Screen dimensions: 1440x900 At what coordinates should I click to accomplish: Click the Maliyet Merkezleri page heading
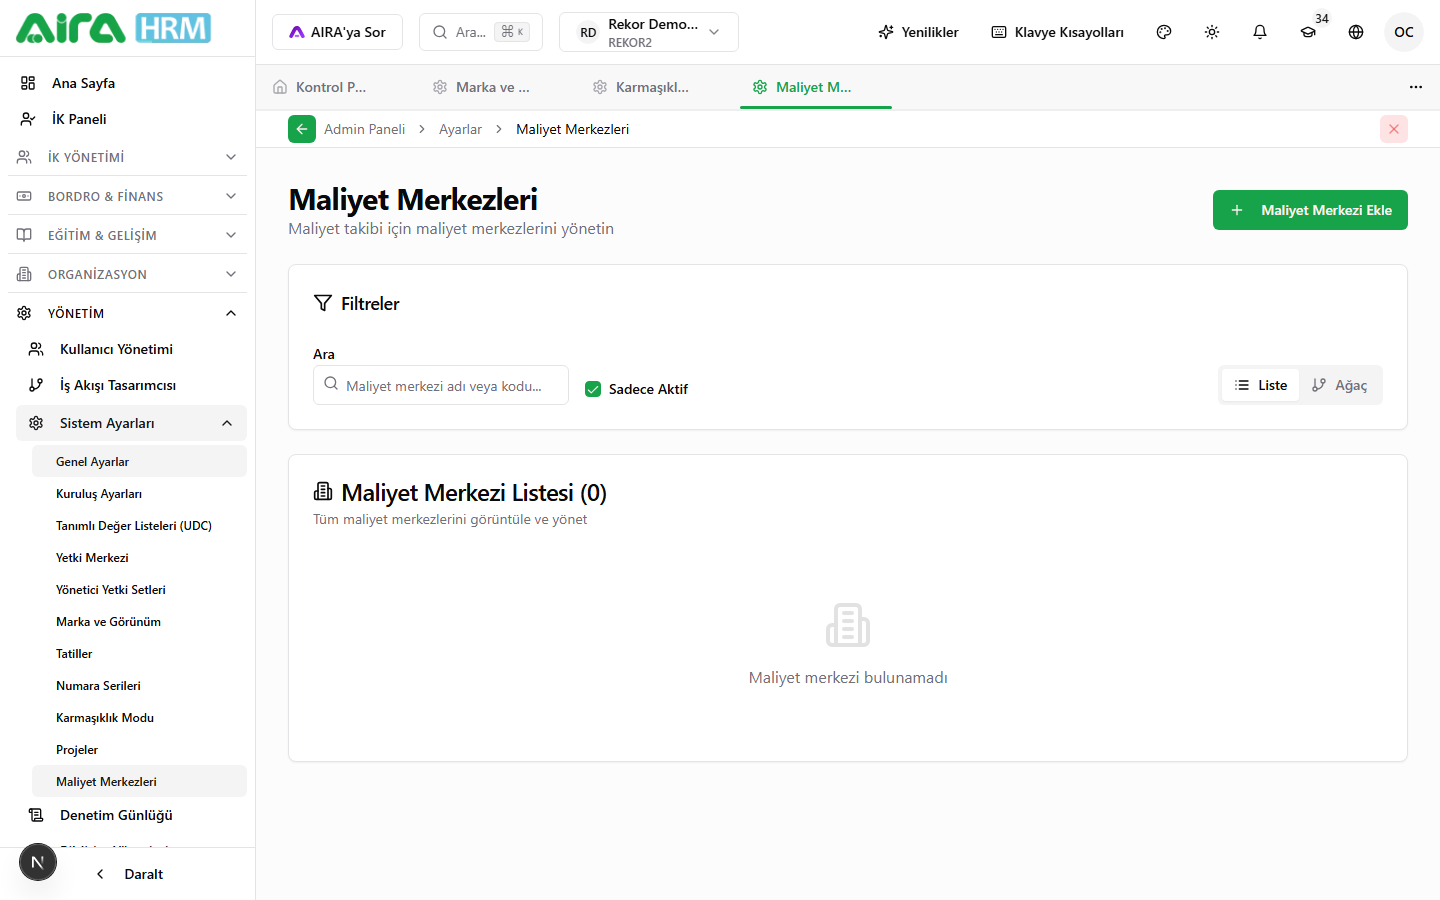point(413,199)
